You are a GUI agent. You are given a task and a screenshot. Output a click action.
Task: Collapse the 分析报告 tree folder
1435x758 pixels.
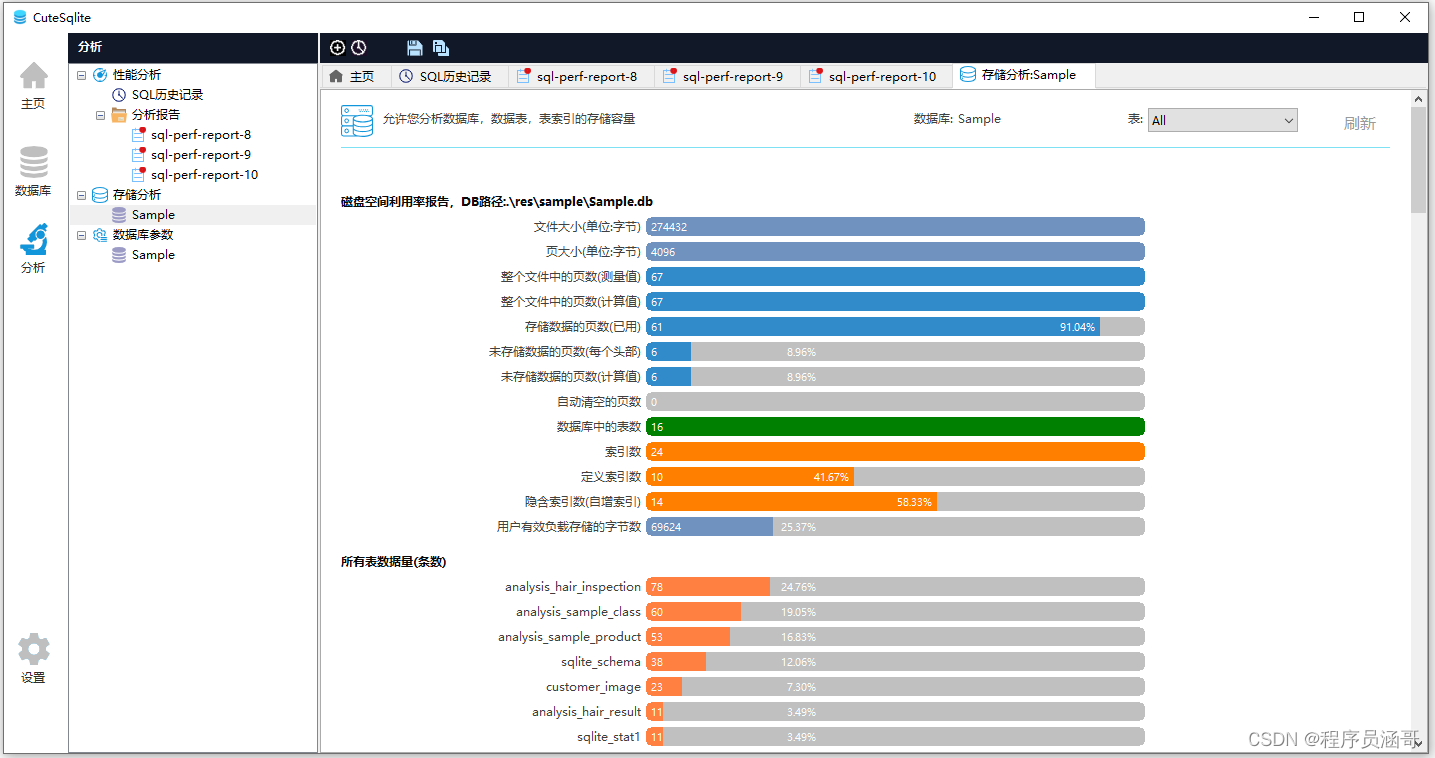click(x=100, y=115)
